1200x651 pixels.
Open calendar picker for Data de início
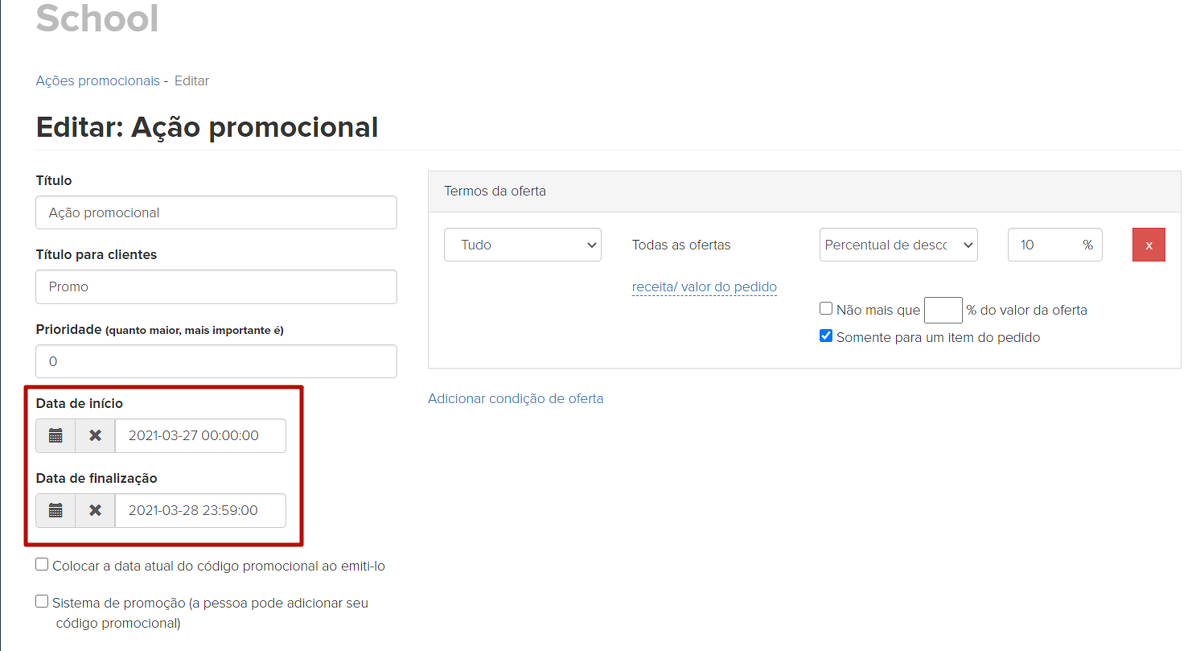point(56,436)
